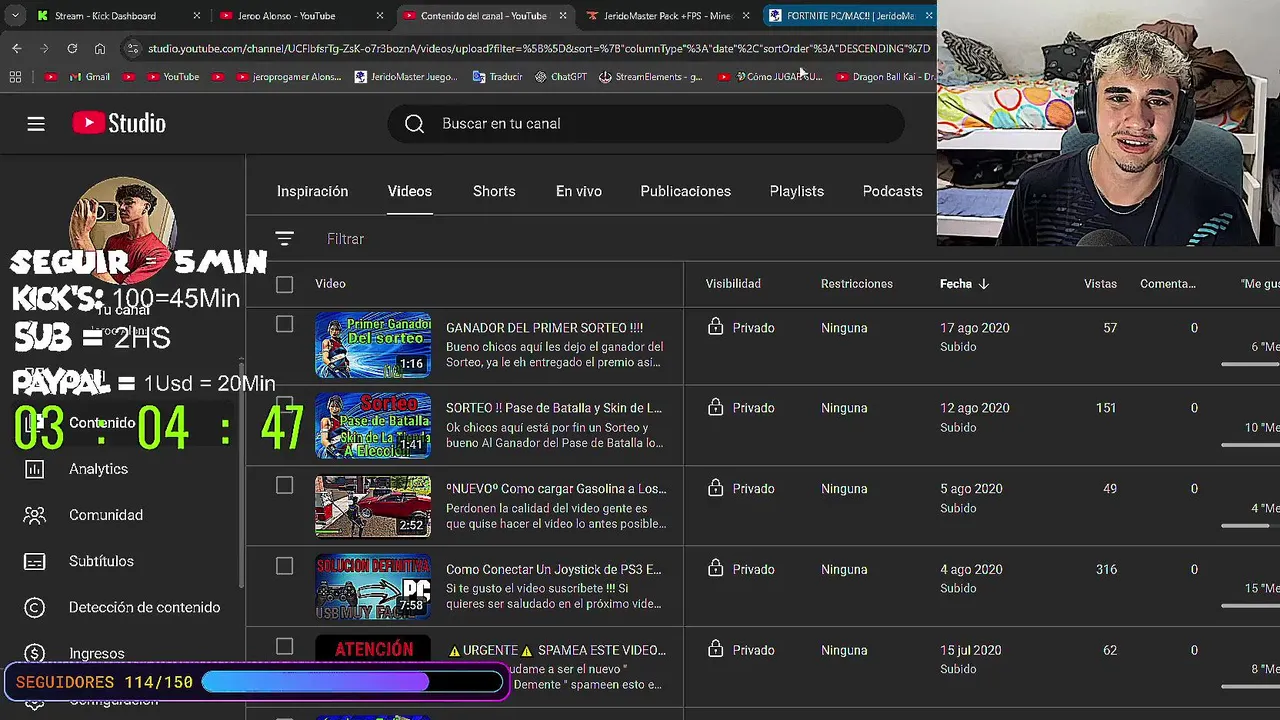Reload the page with browser refresh icon
1280x720 pixels.
(72, 48)
